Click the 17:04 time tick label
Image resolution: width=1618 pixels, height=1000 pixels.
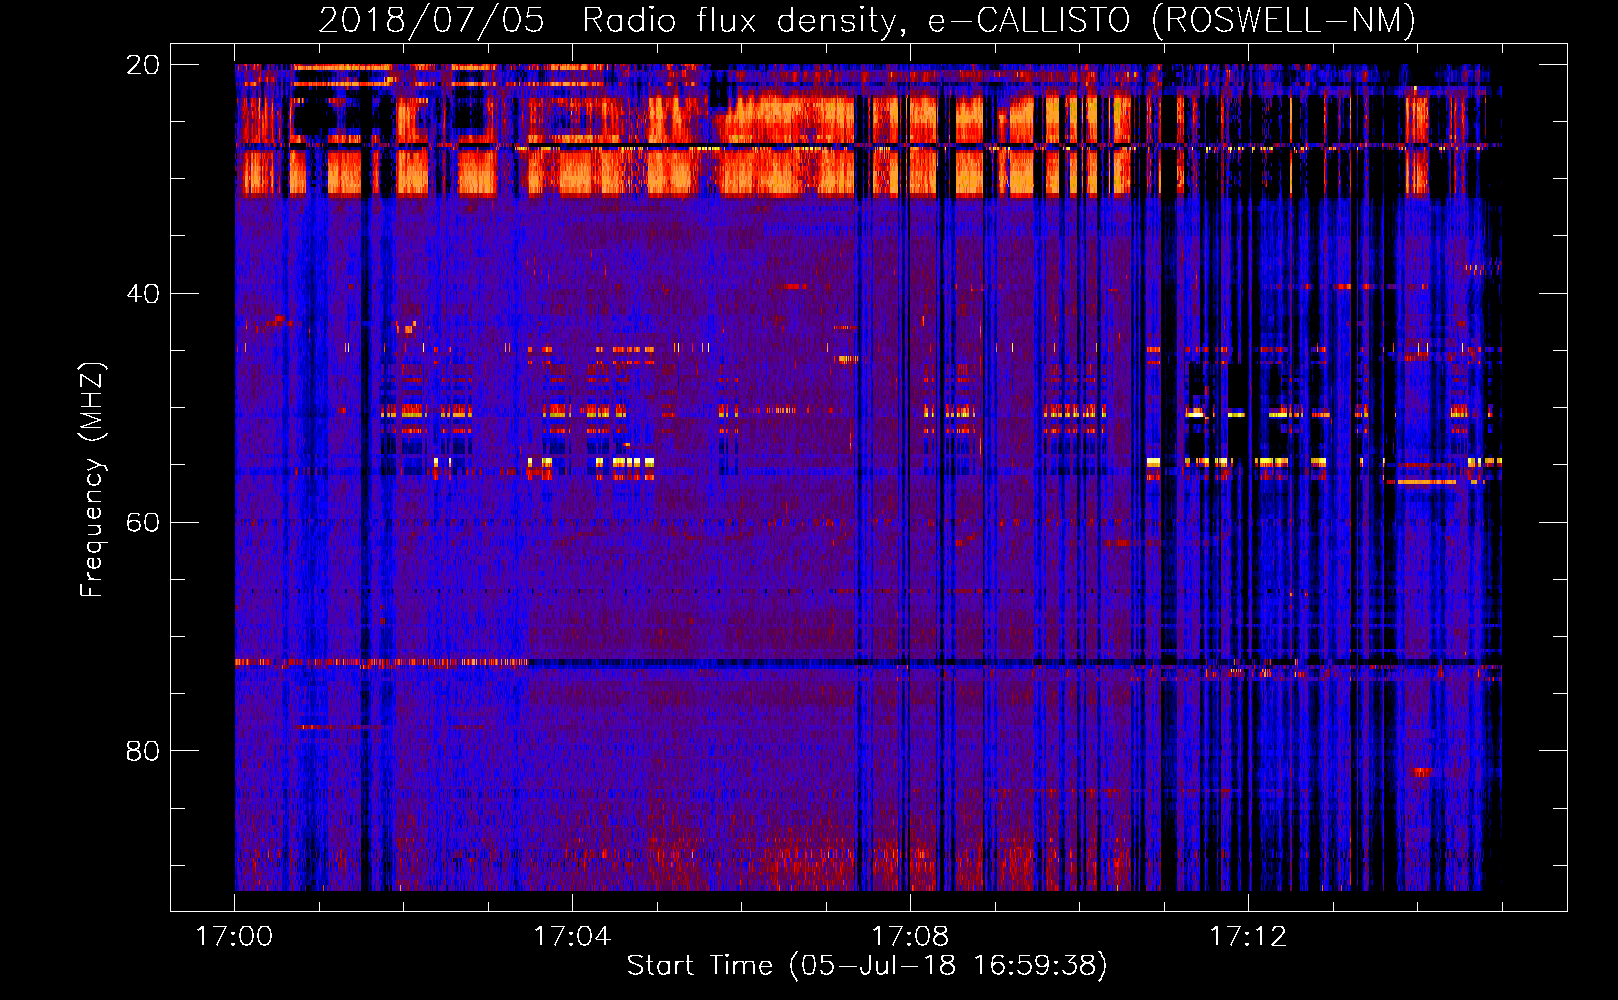572,937
